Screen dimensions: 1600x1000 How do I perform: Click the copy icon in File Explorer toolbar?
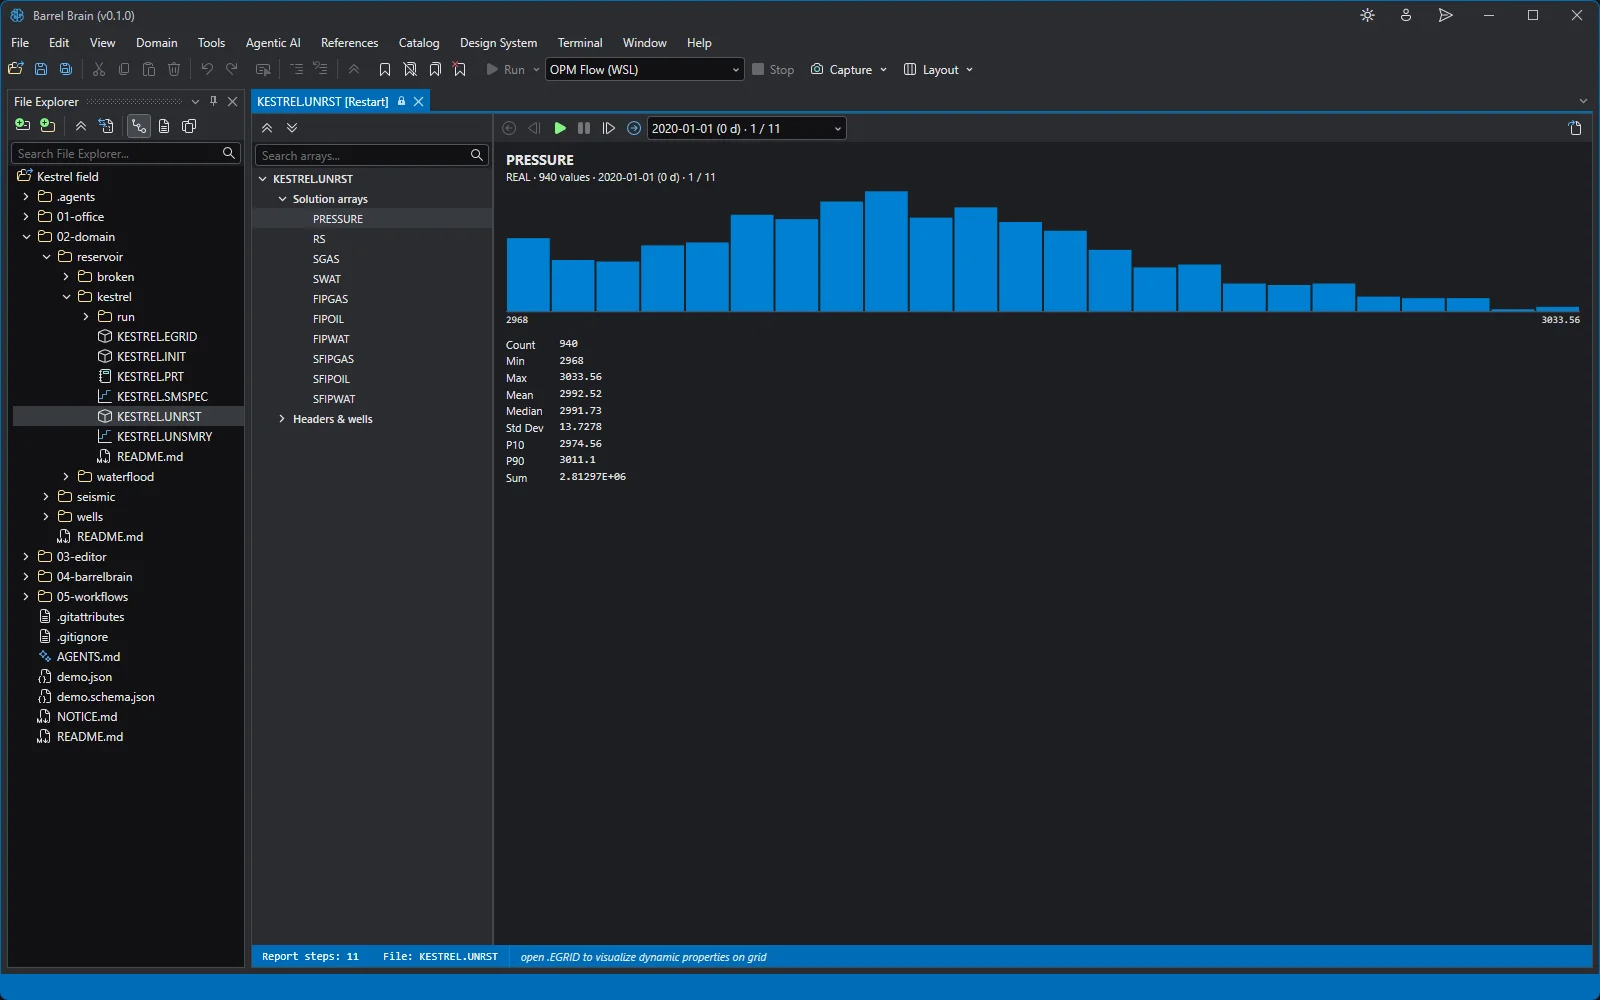(x=189, y=126)
